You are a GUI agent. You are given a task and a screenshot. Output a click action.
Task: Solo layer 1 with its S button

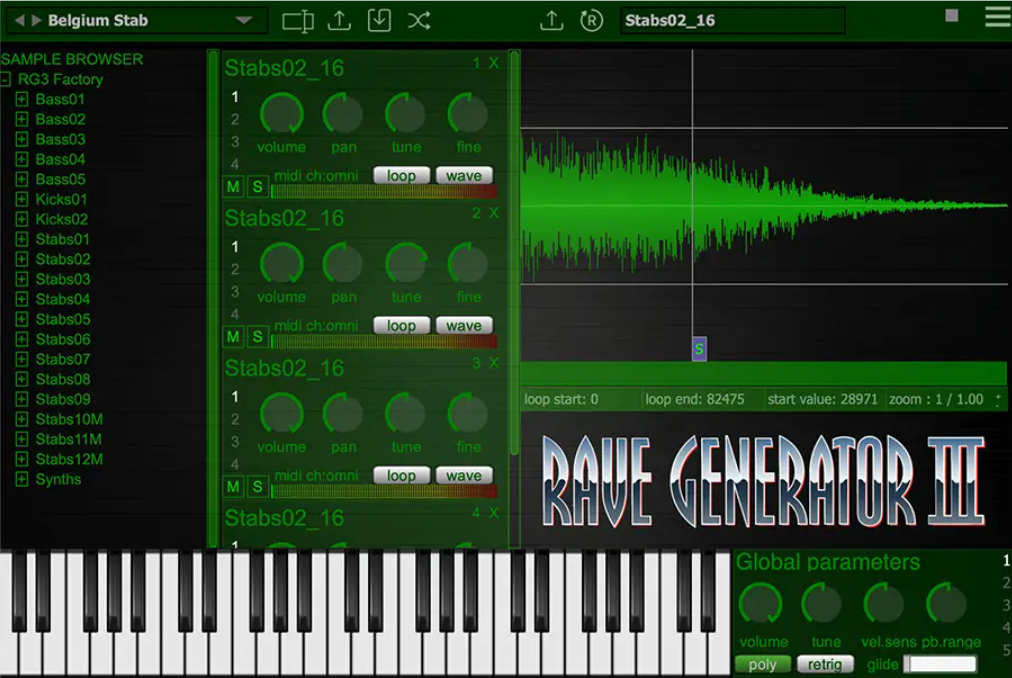[x=257, y=187]
